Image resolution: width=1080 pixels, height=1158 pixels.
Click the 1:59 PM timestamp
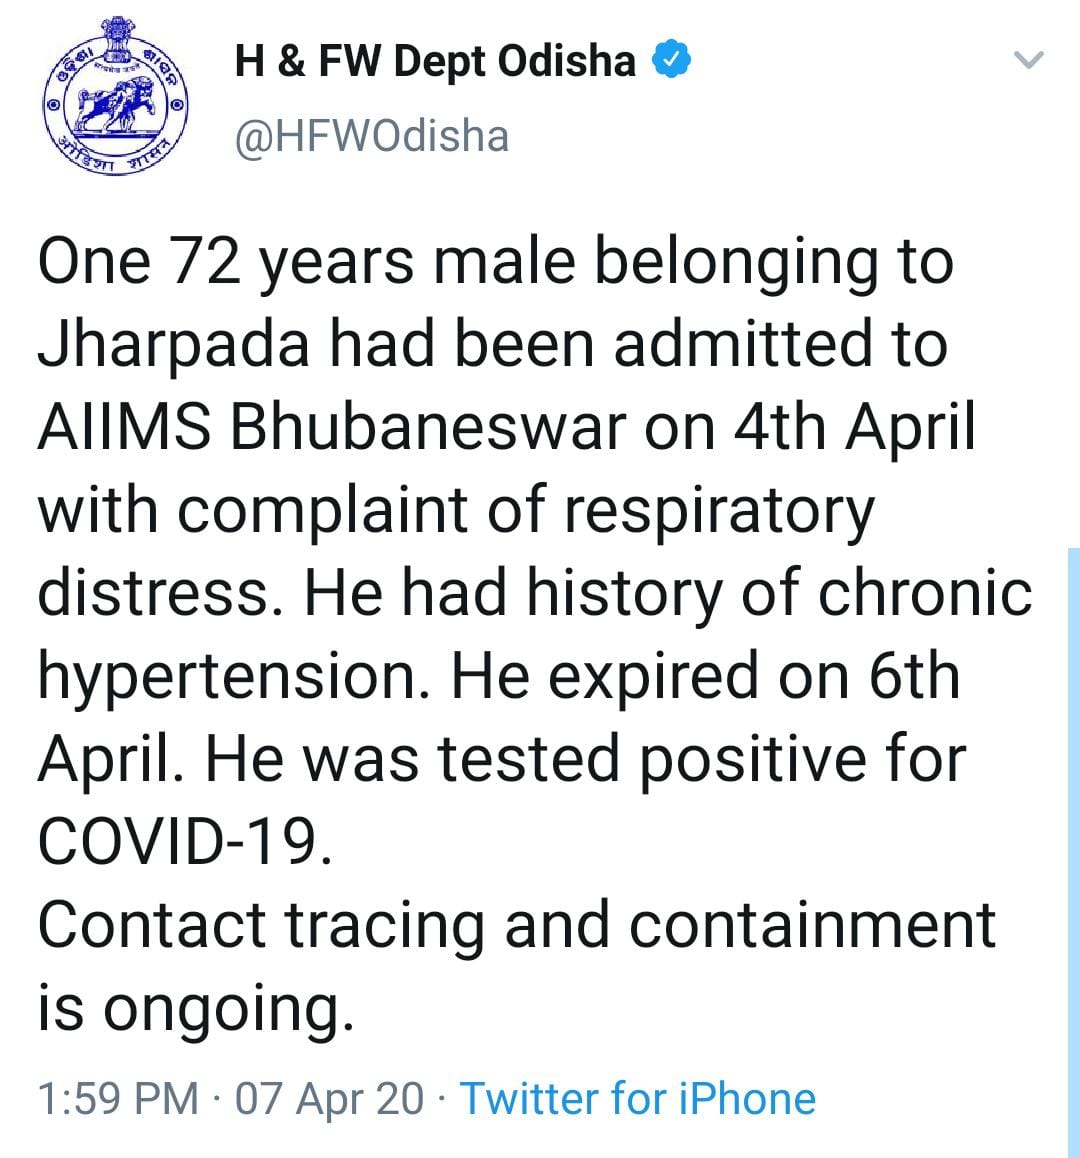[117, 1098]
